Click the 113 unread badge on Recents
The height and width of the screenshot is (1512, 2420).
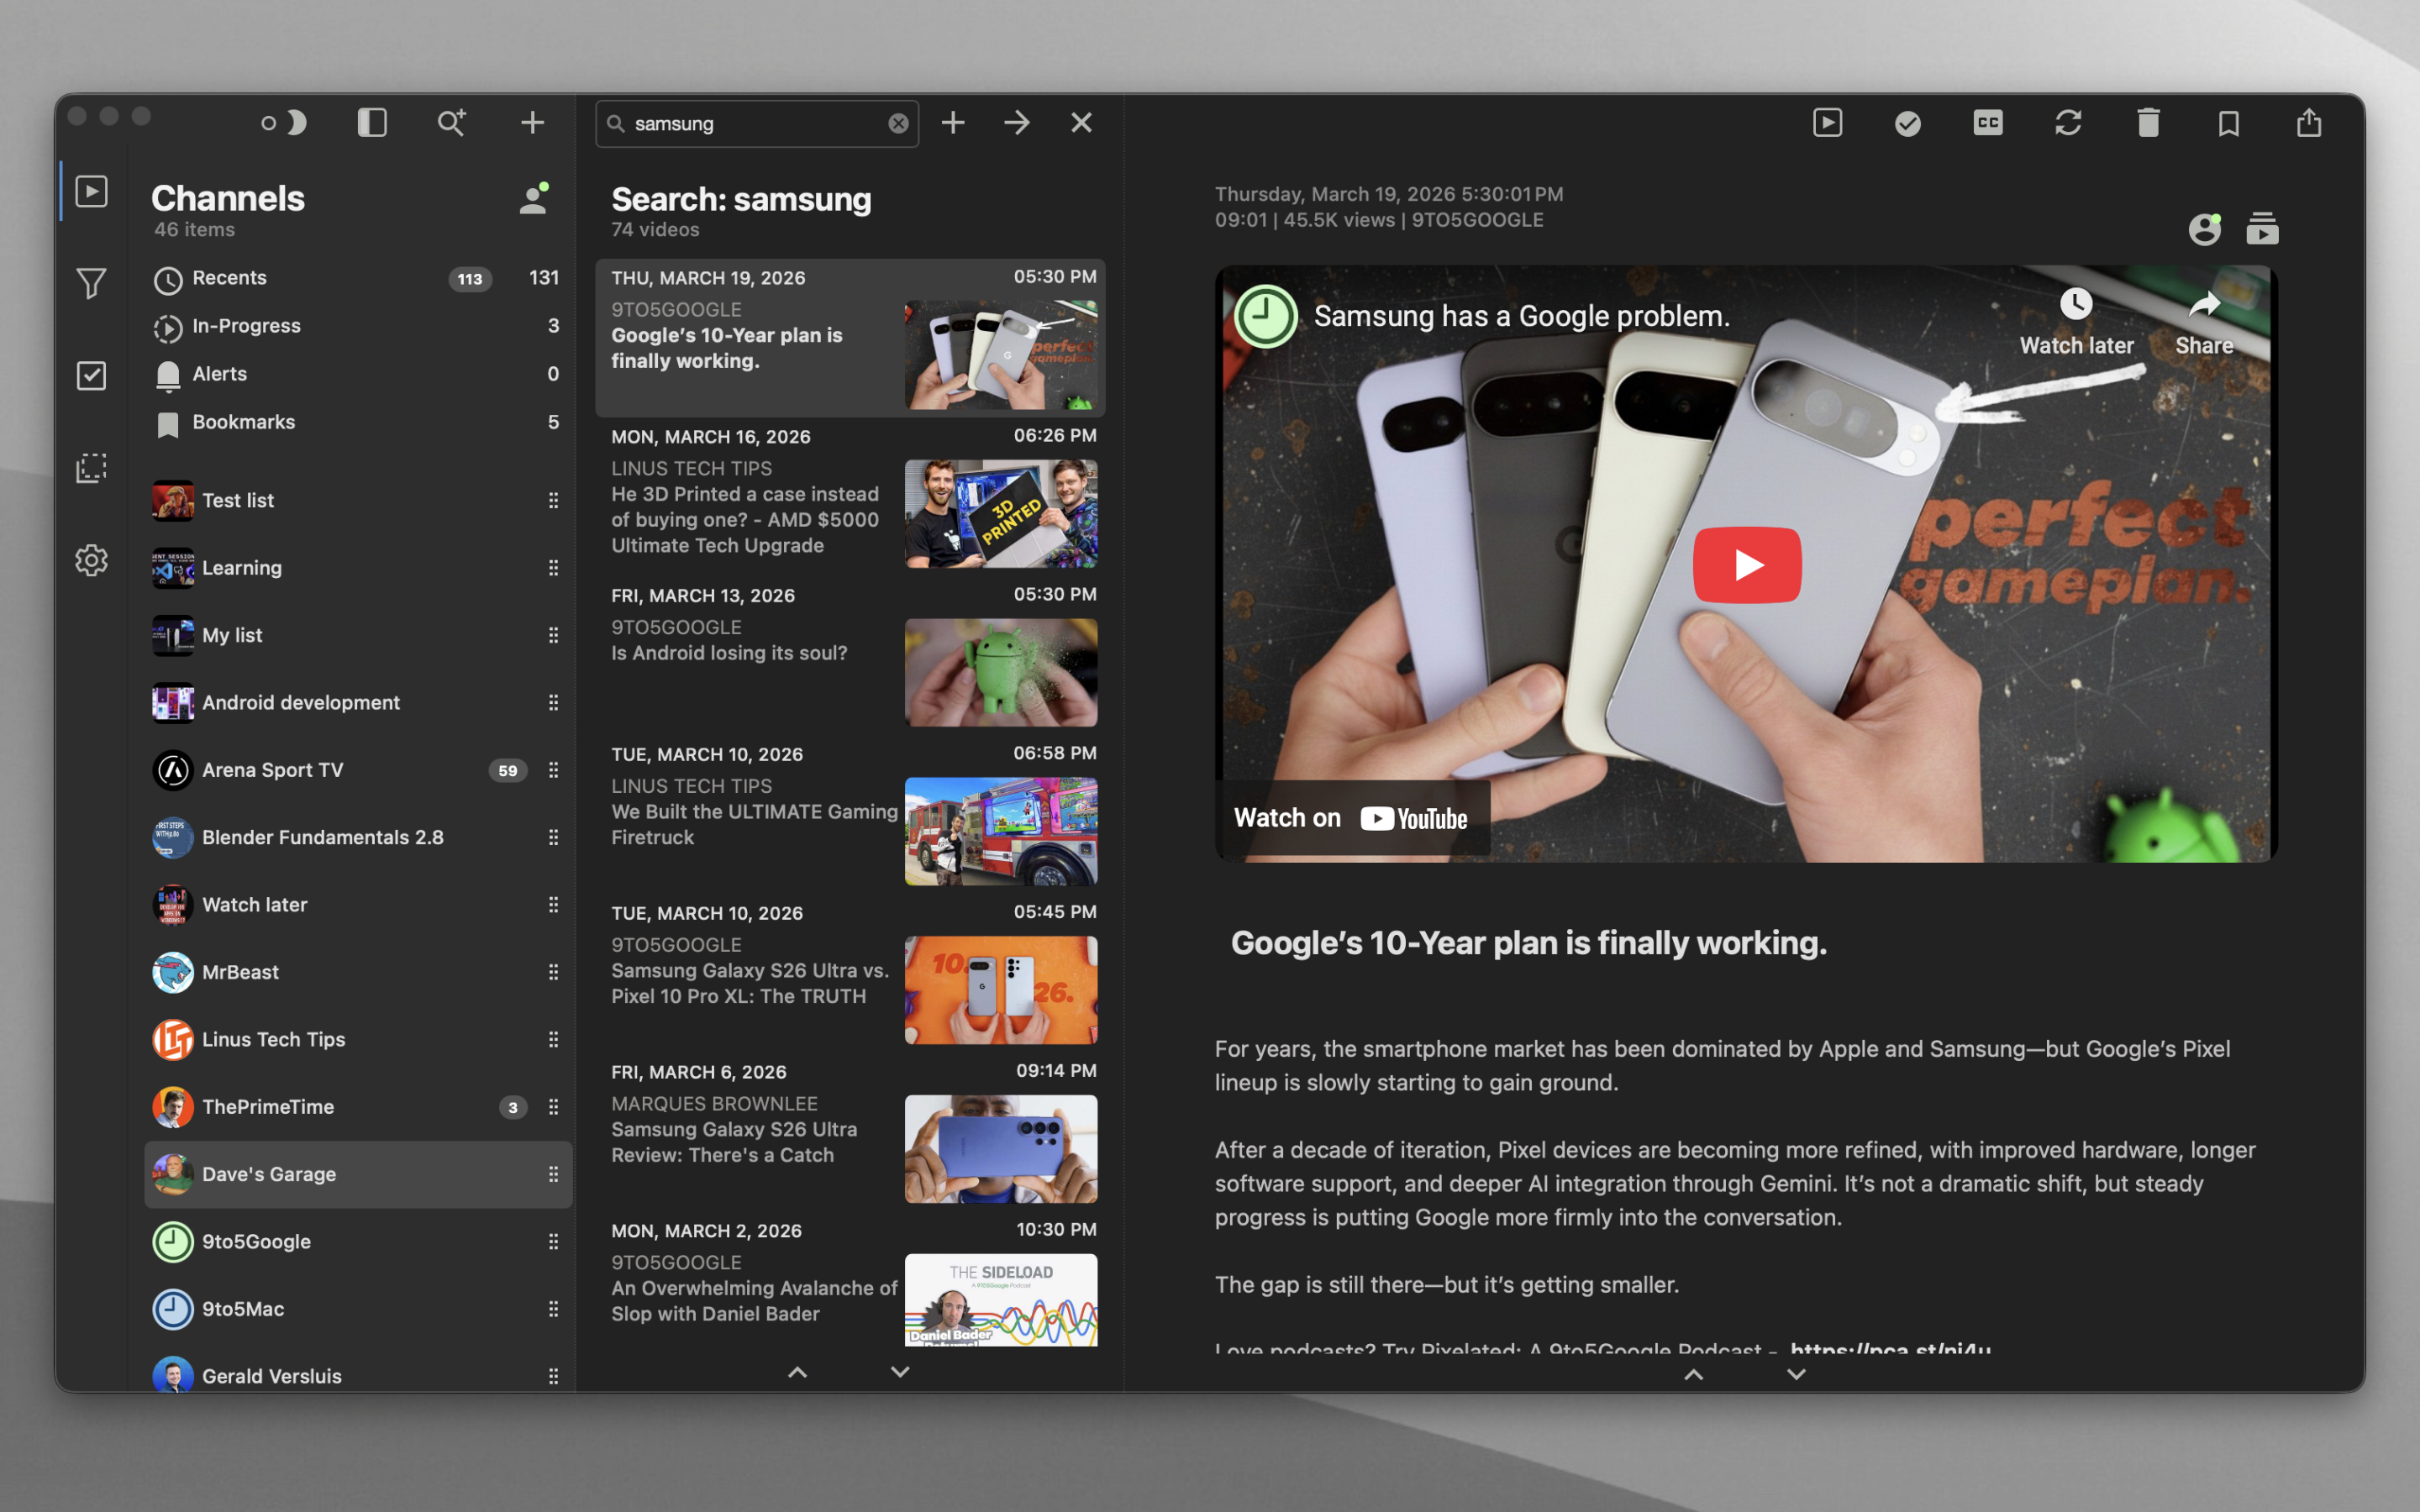(x=470, y=279)
